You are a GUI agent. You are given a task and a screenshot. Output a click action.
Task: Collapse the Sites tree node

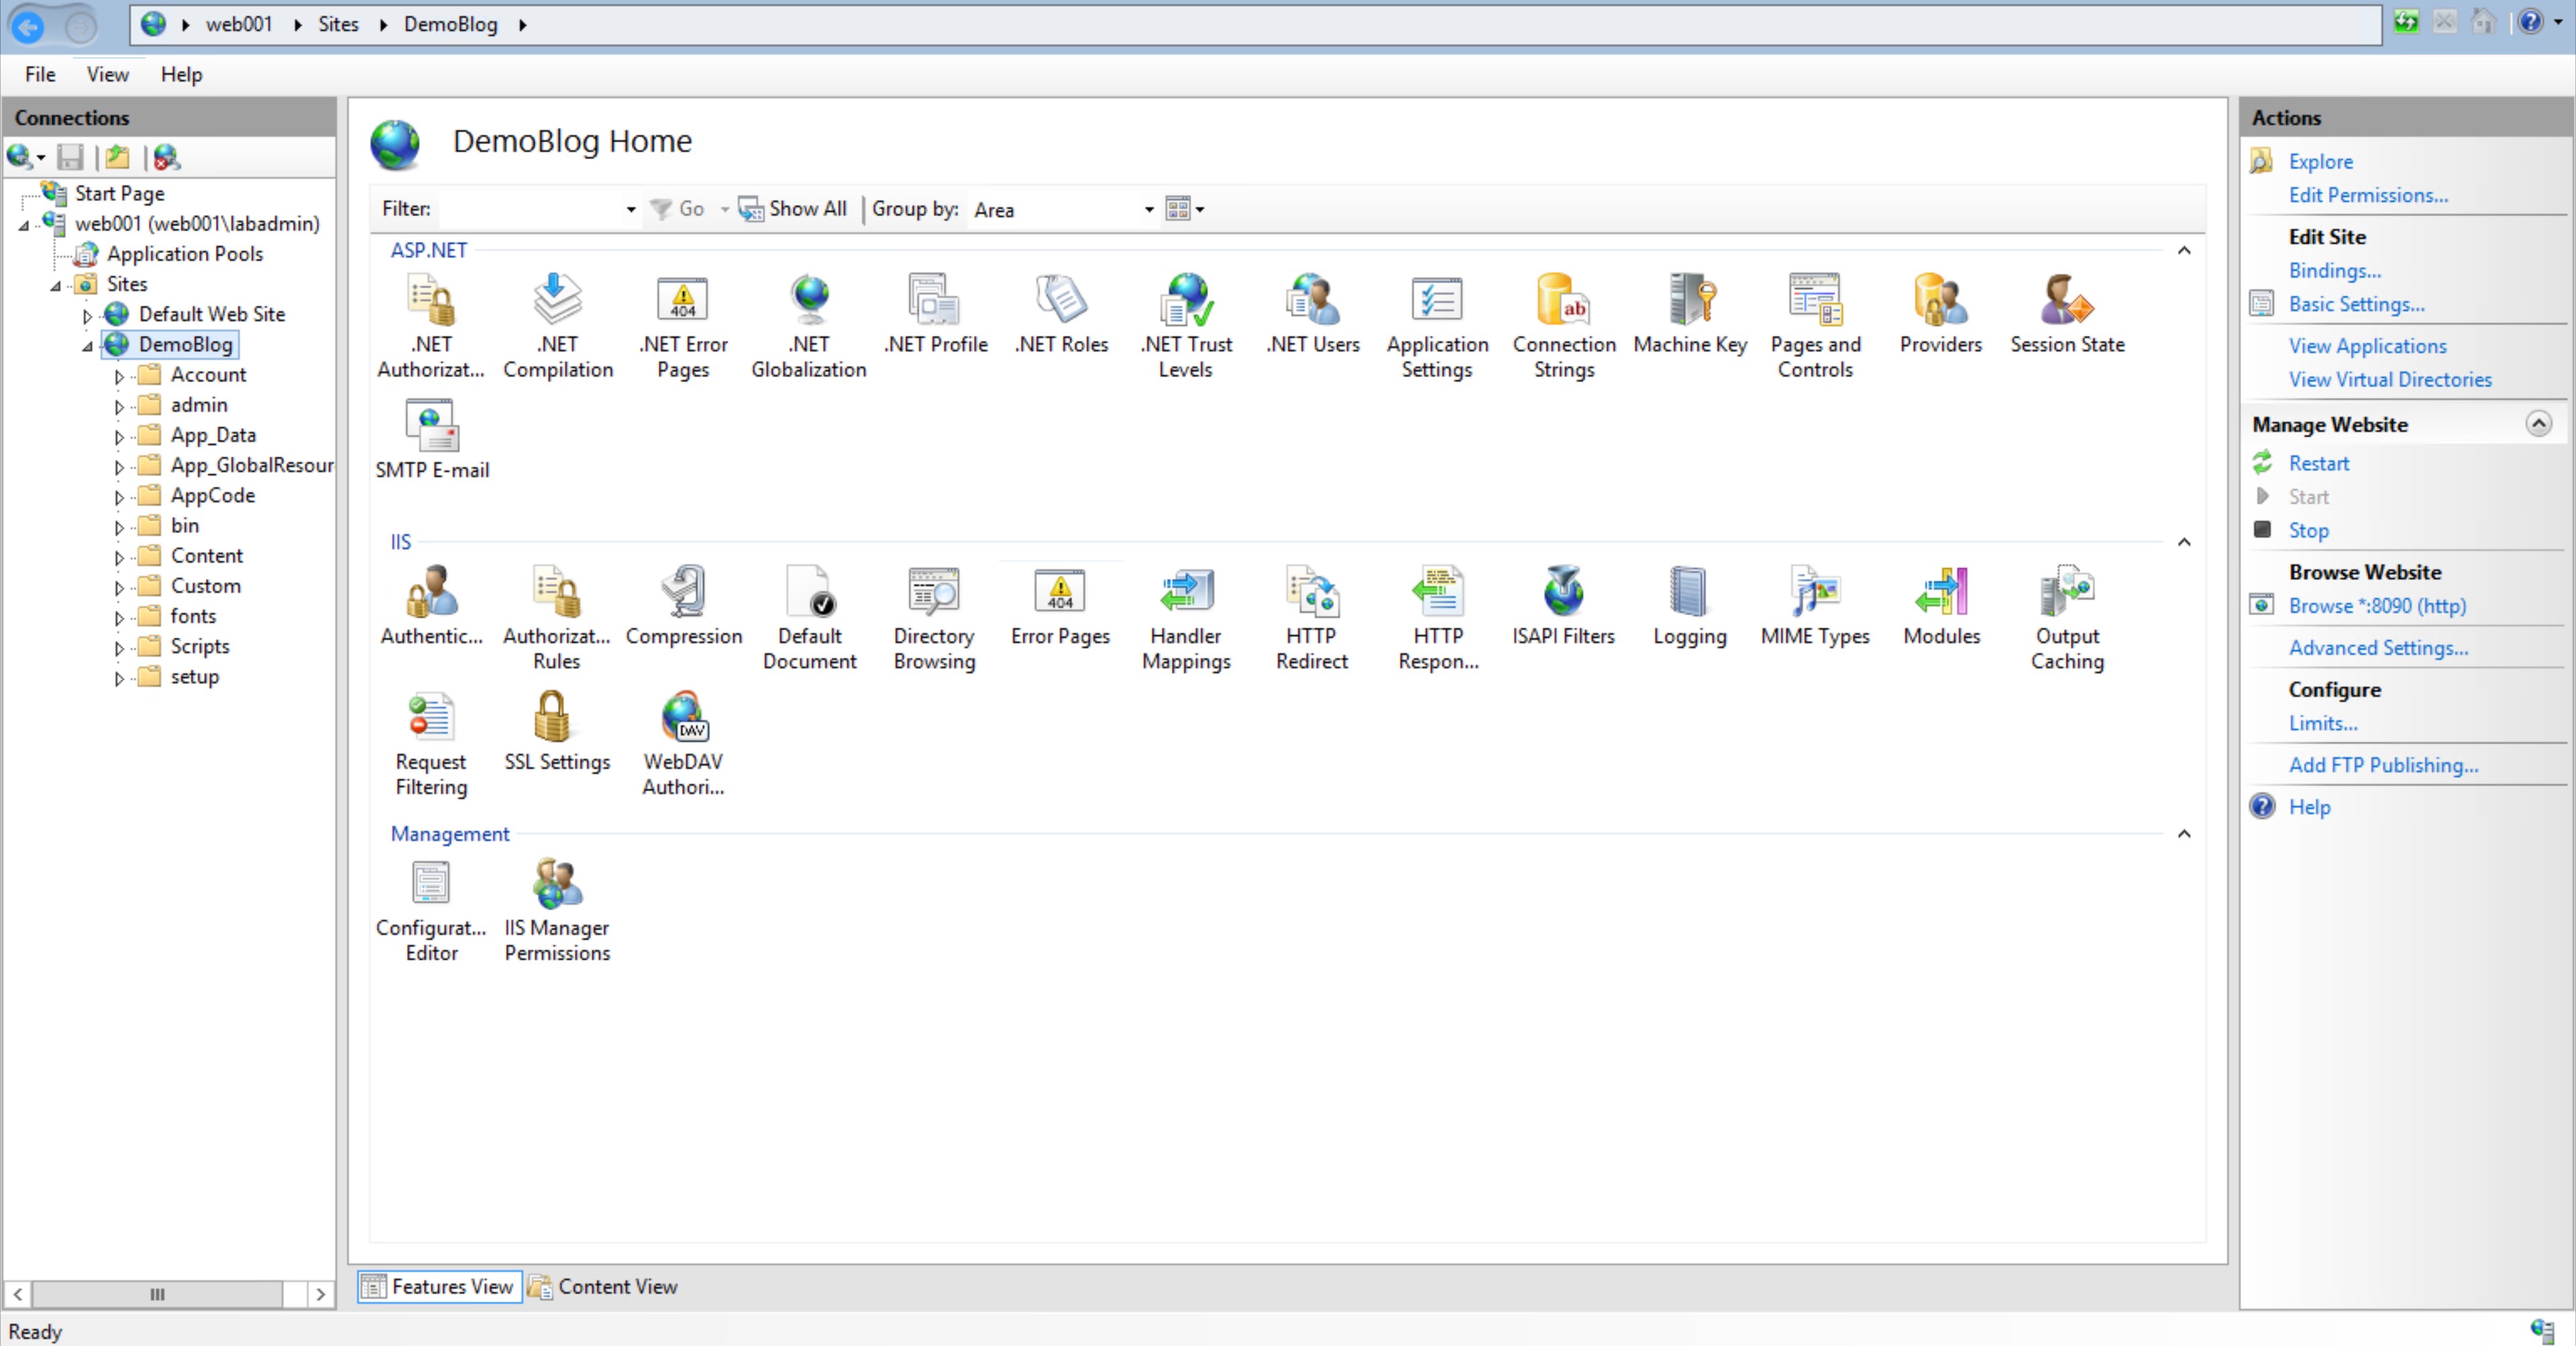click(x=56, y=286)
